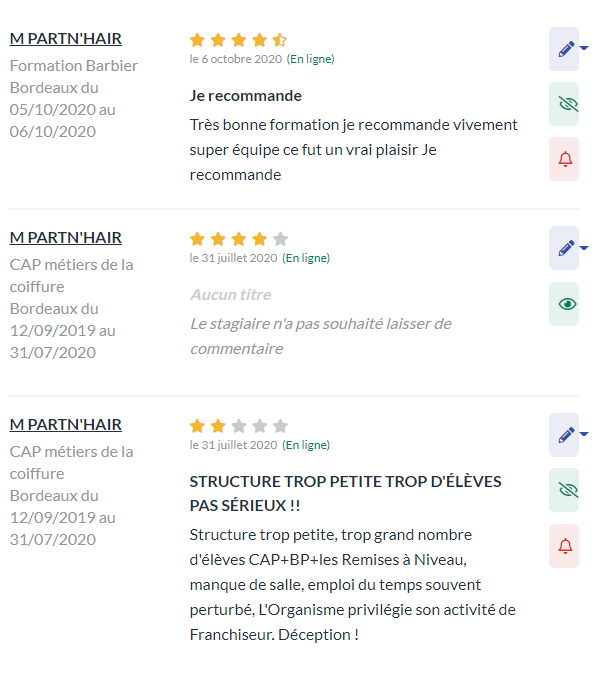
Task: Expand the dropdown arrow beside the third review's pencil
Action: point(584,434)
